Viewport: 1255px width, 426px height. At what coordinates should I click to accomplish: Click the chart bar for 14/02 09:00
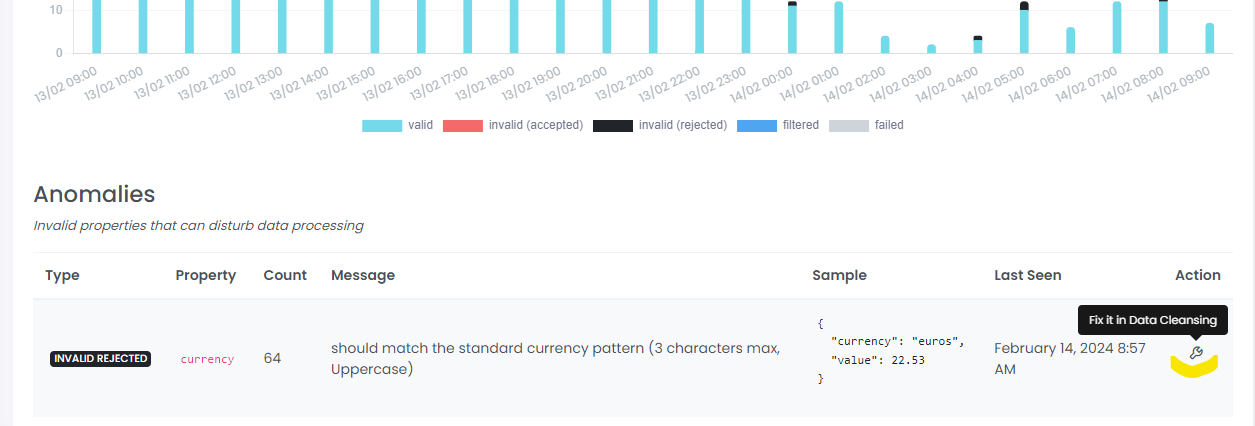pos(1209,38)
